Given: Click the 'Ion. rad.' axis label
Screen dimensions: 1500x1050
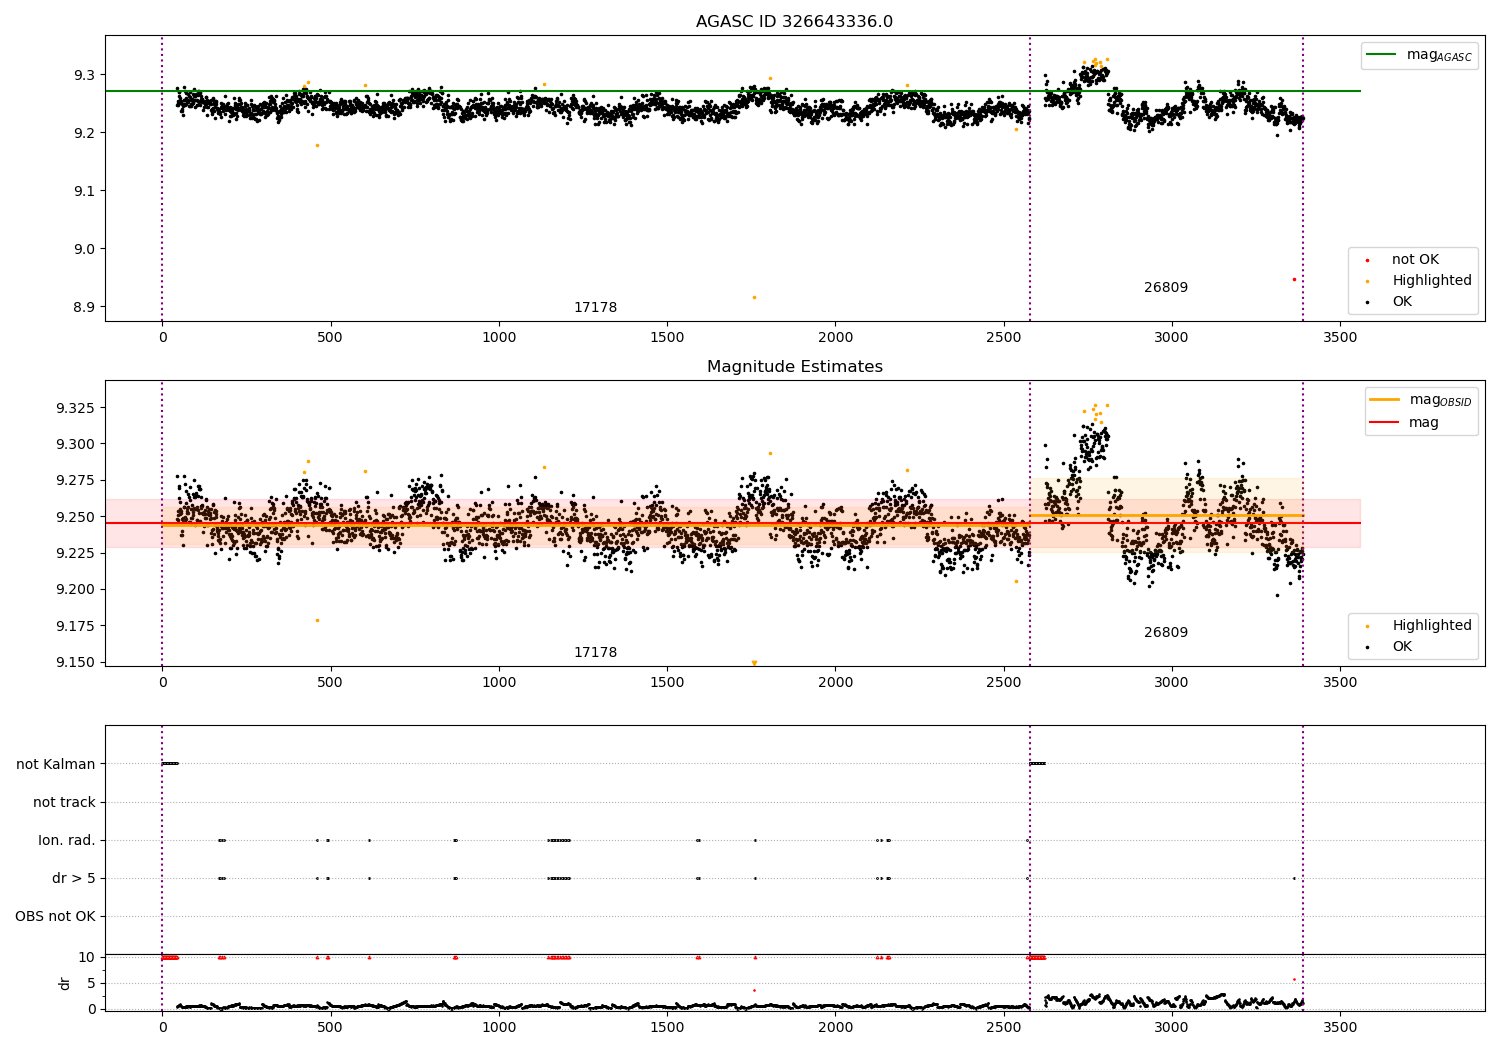Looking at the screenshot, I should tap(67, 841).
